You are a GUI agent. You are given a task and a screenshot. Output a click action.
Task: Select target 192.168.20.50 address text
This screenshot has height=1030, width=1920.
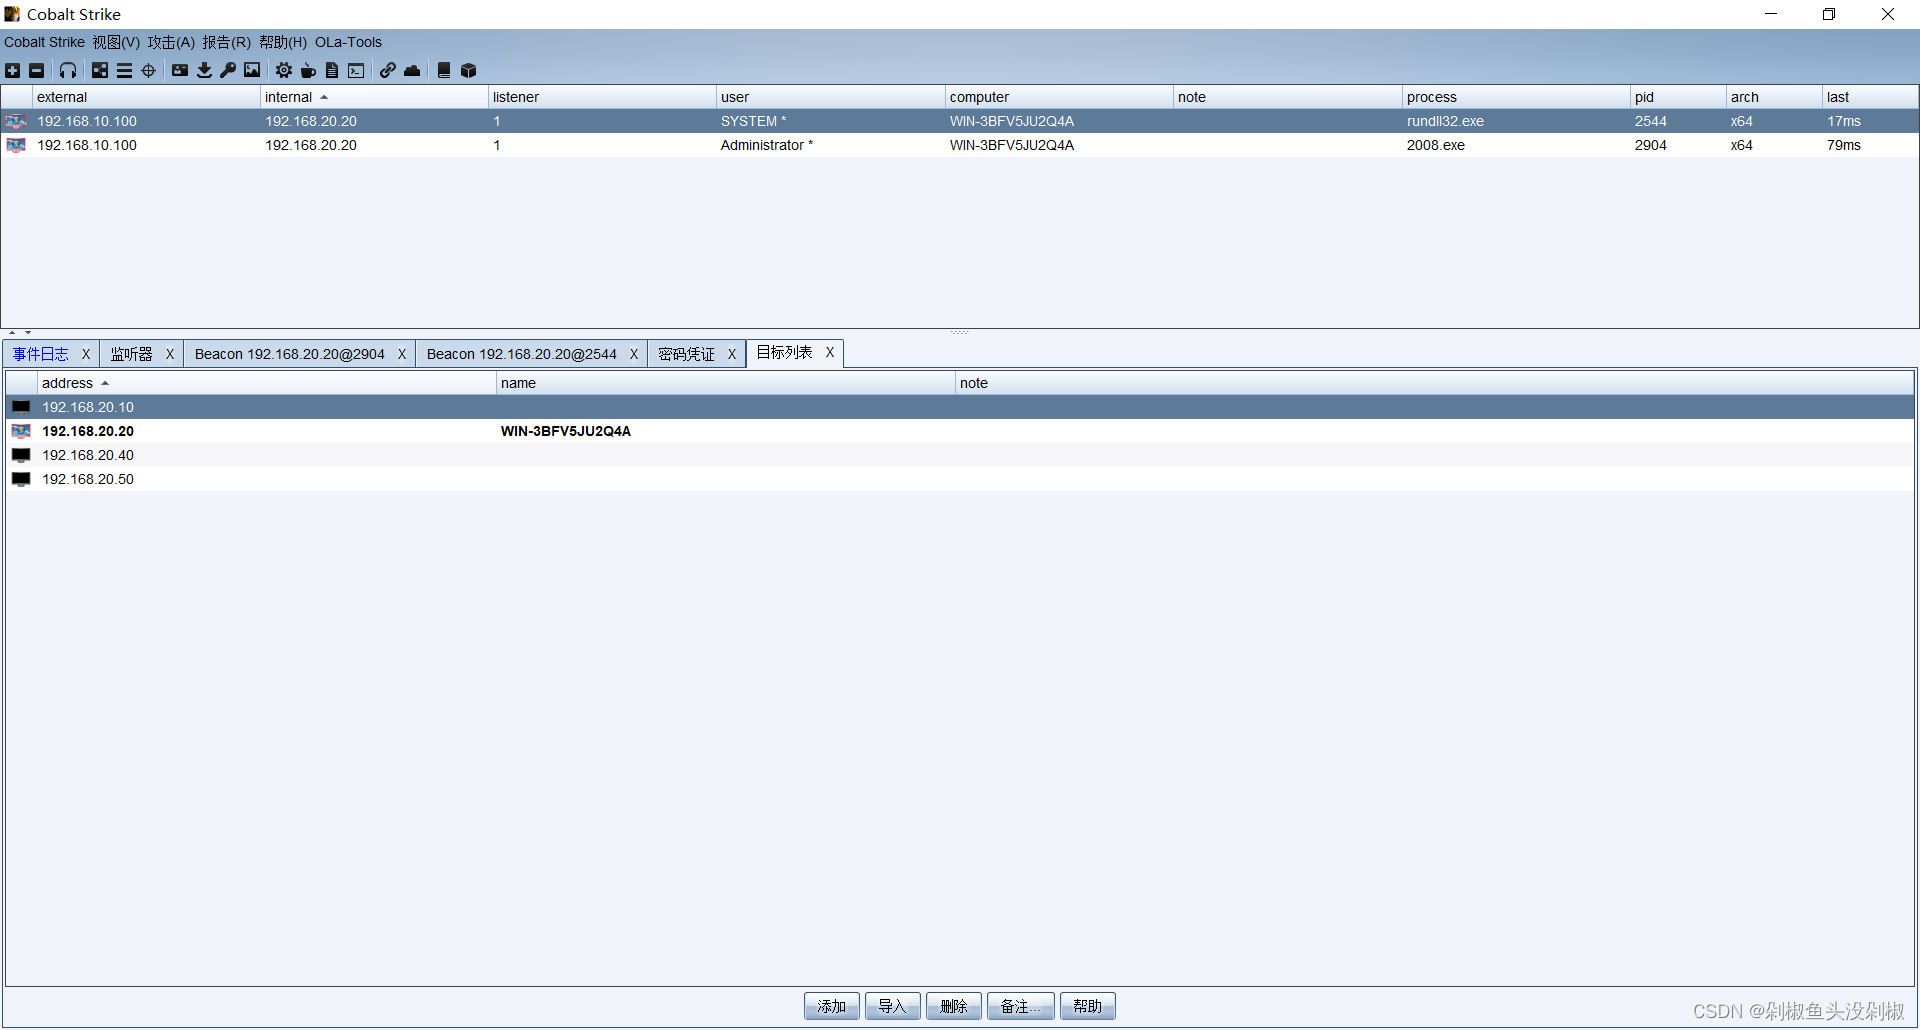coord(88,479)
